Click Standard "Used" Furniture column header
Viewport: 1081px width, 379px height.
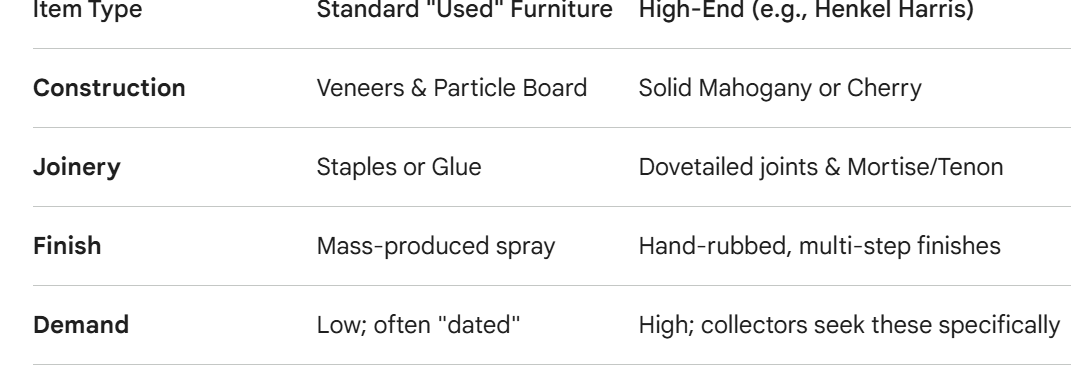(x=465, y=10)
